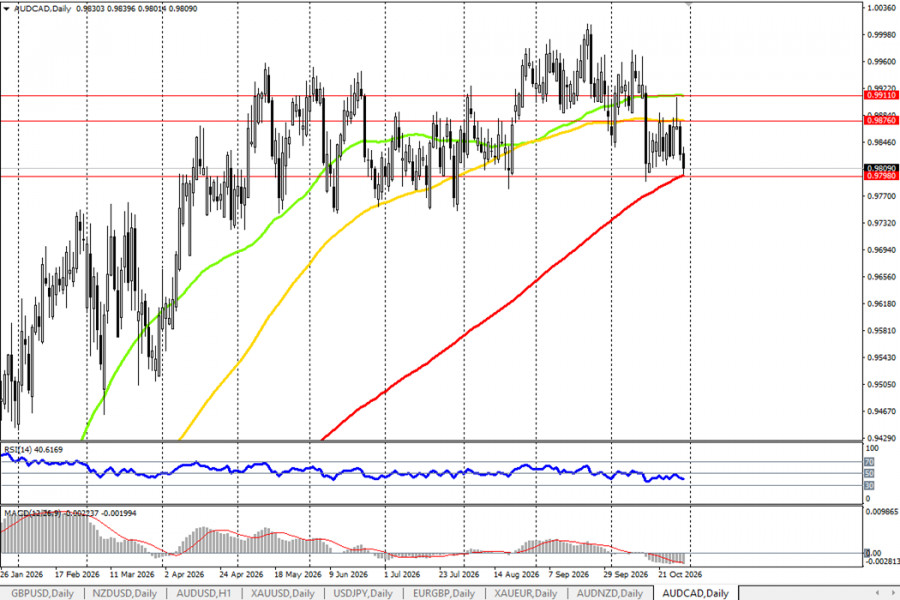The height and width of the screenshot is (600, 900).
Task: Select the 9 Jun 2026 date label
Action: coord(348,574)
